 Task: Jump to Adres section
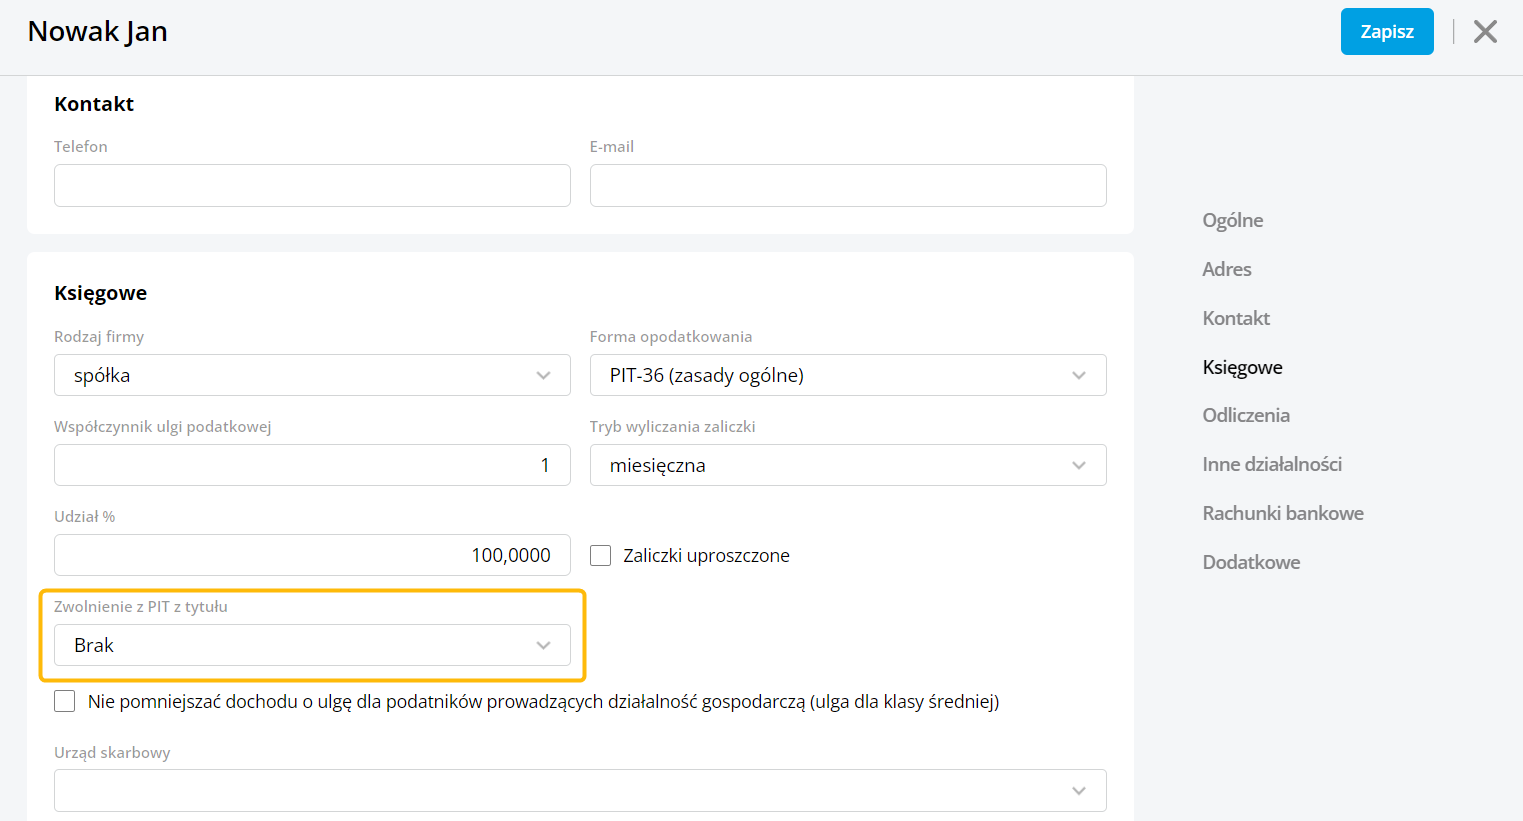pos(1226,269)
